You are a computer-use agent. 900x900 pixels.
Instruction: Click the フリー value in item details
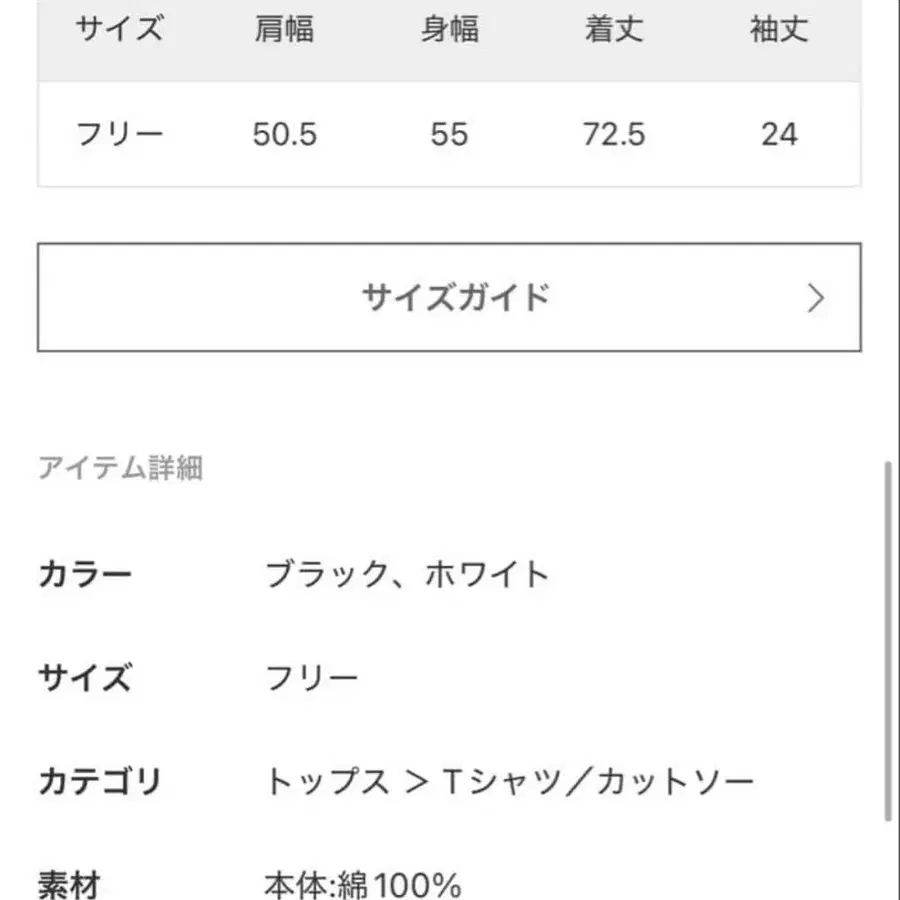[311, 679]
